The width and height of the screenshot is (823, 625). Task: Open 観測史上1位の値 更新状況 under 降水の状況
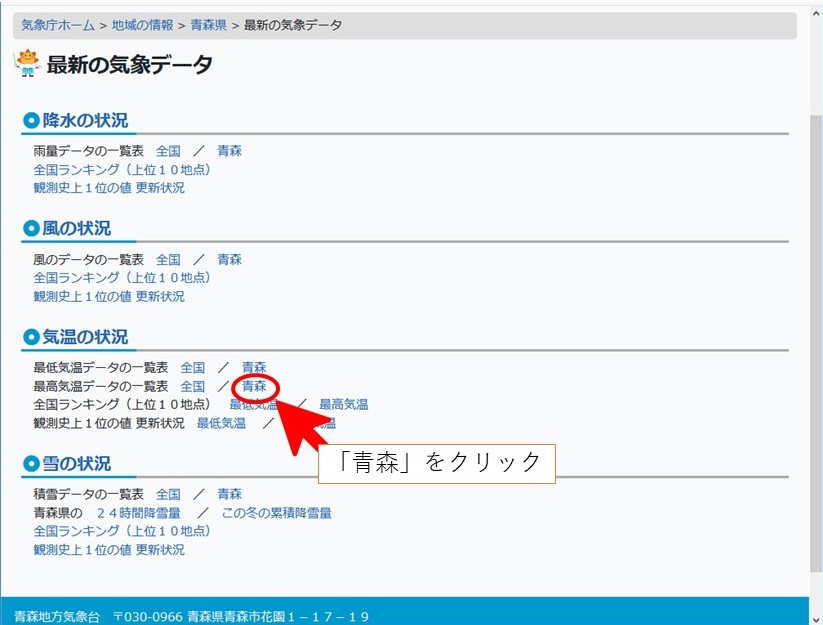pos(109,188)
